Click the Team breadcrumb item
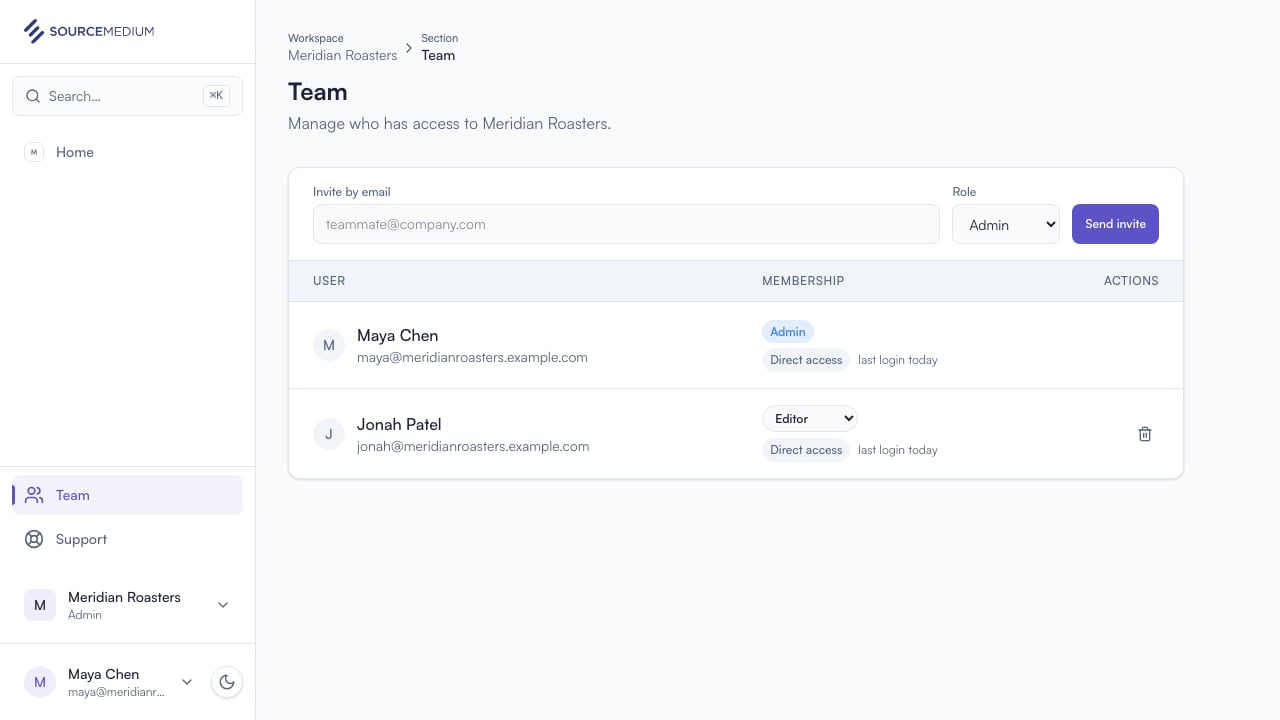Viewport: 1280px width, 720px height. tap(438, 55)
